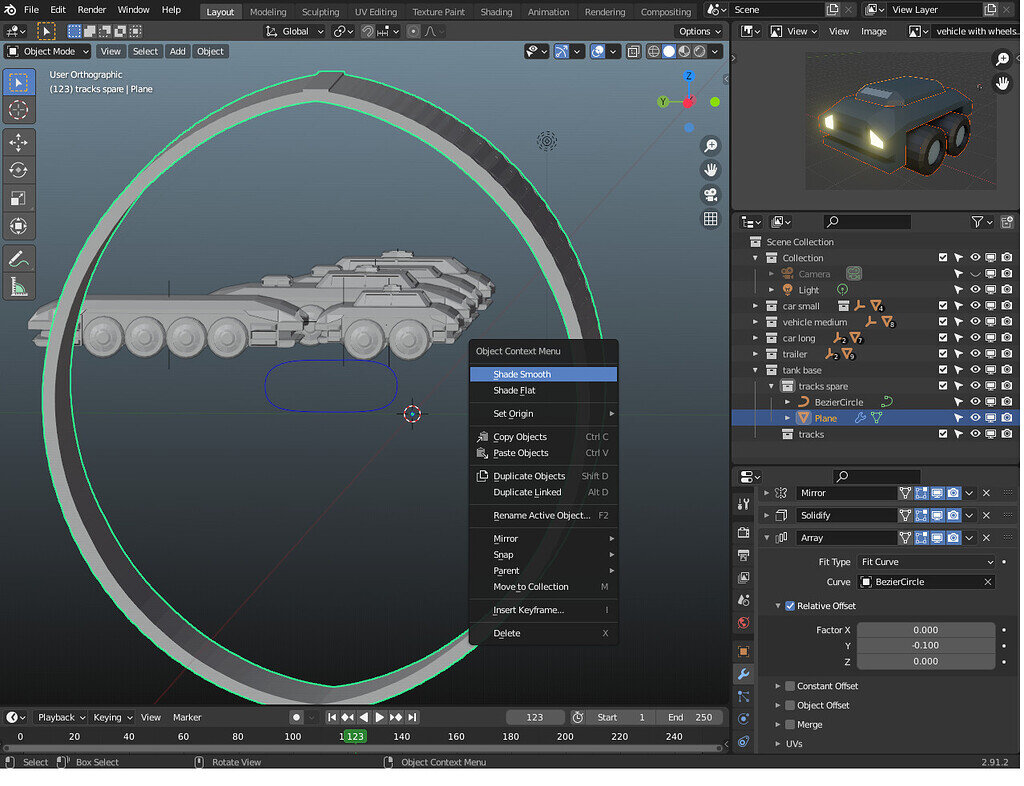
Task: Hide the tracks collection in the viewport
Action: (975, 433)
